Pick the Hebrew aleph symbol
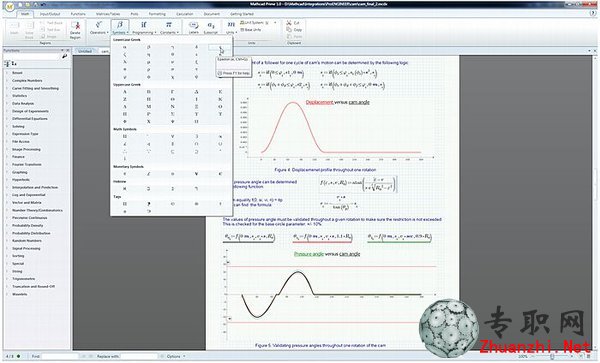Viewport: 600px width, 363px height. [125, 189]
